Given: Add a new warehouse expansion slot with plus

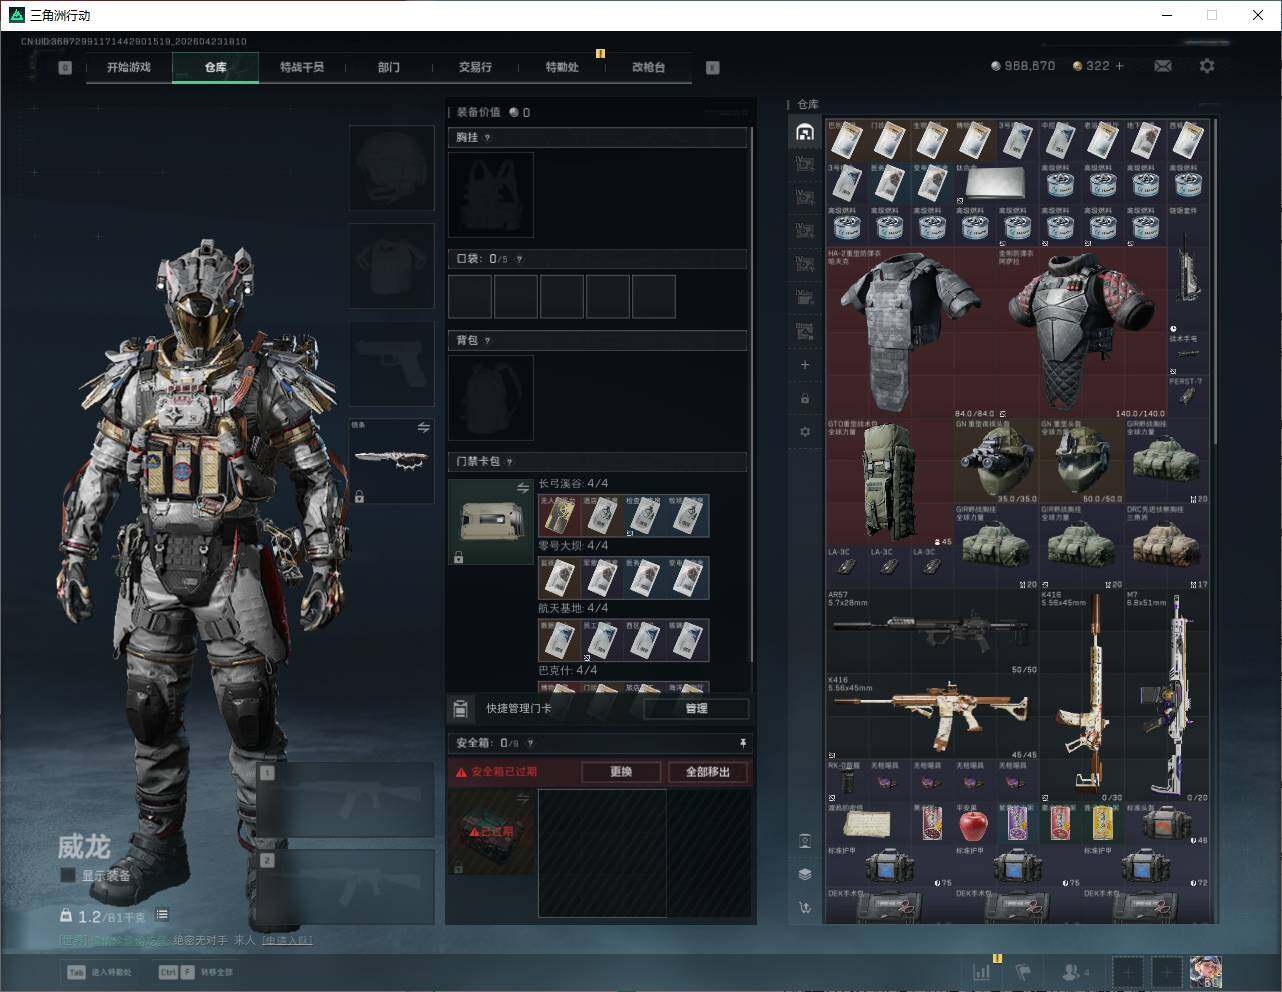Looking at the screenshot, I should click(805, 365).
